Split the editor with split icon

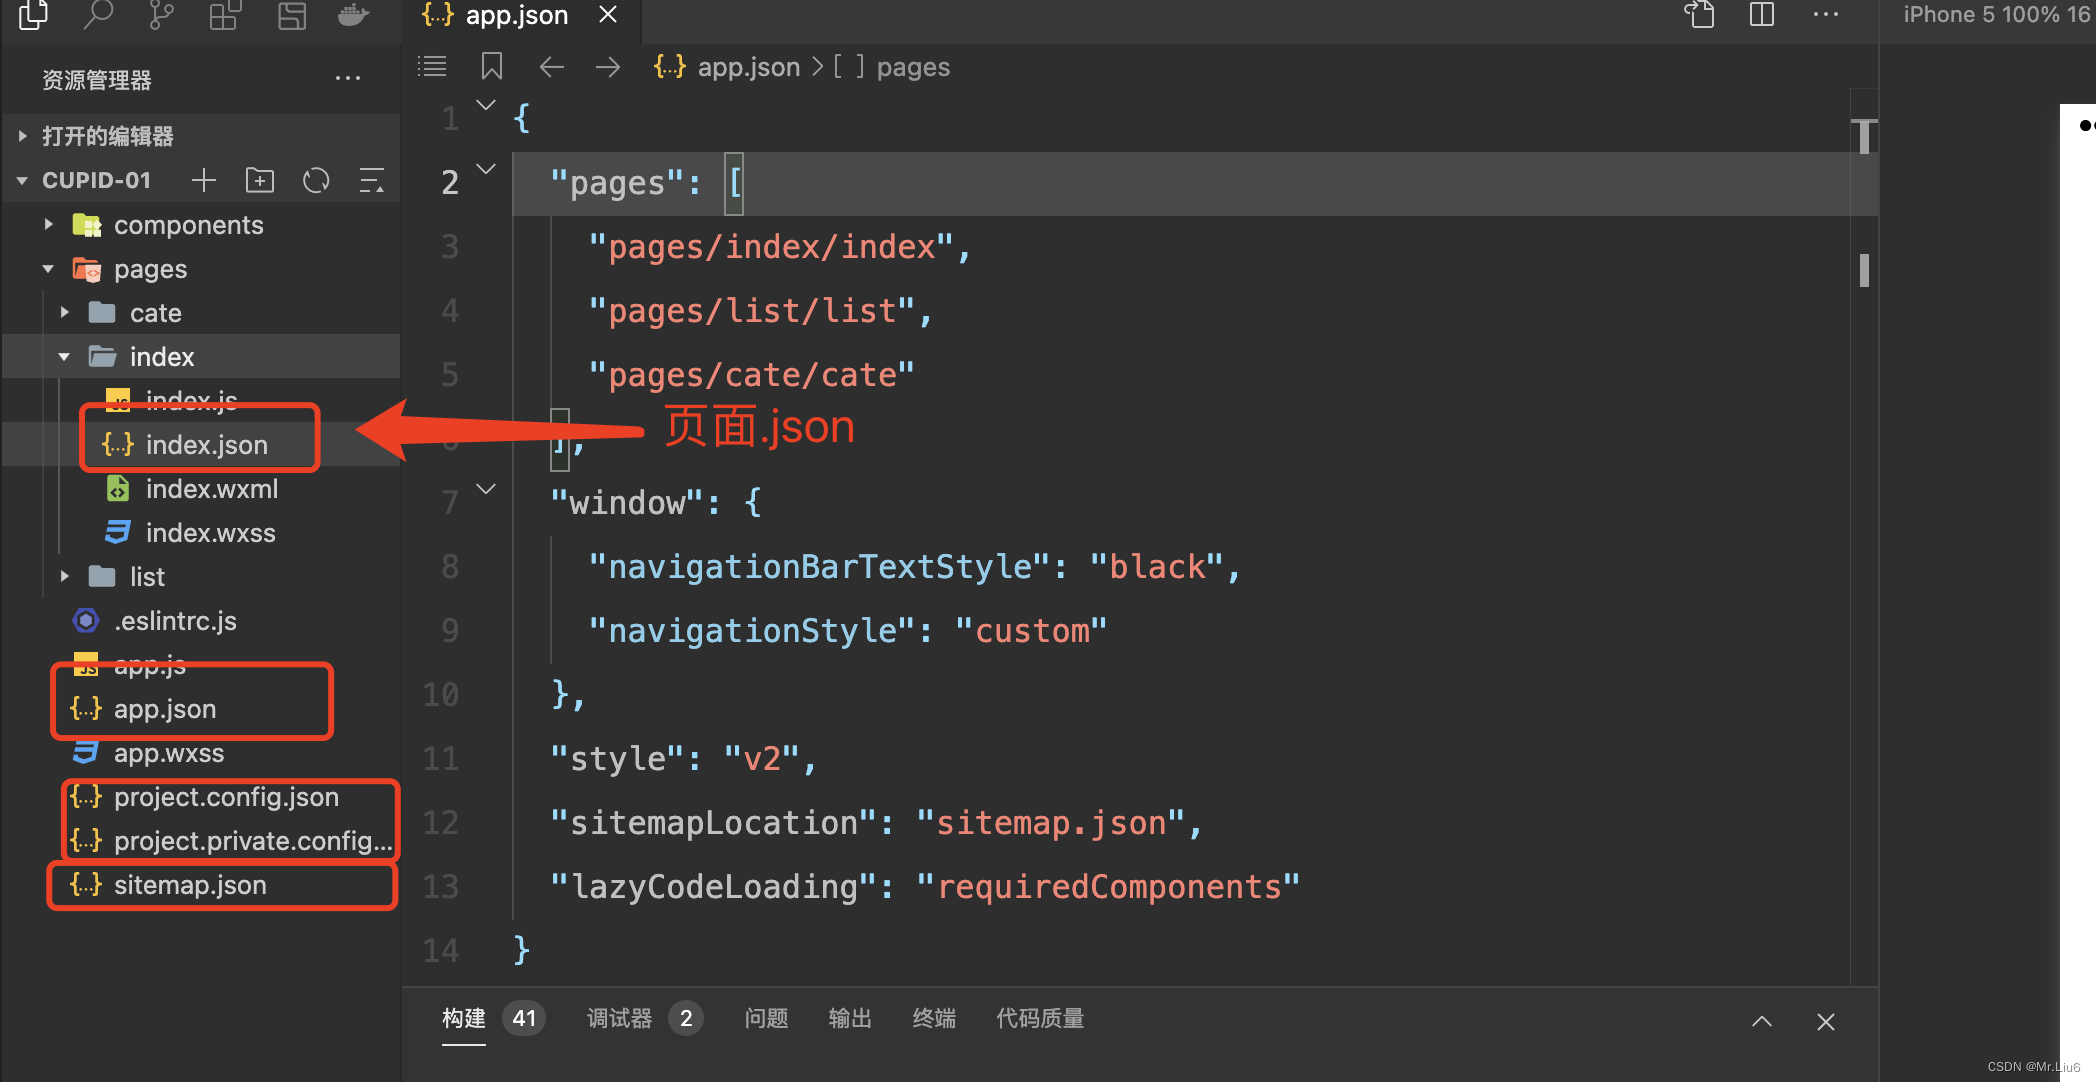pos(1762,15)
